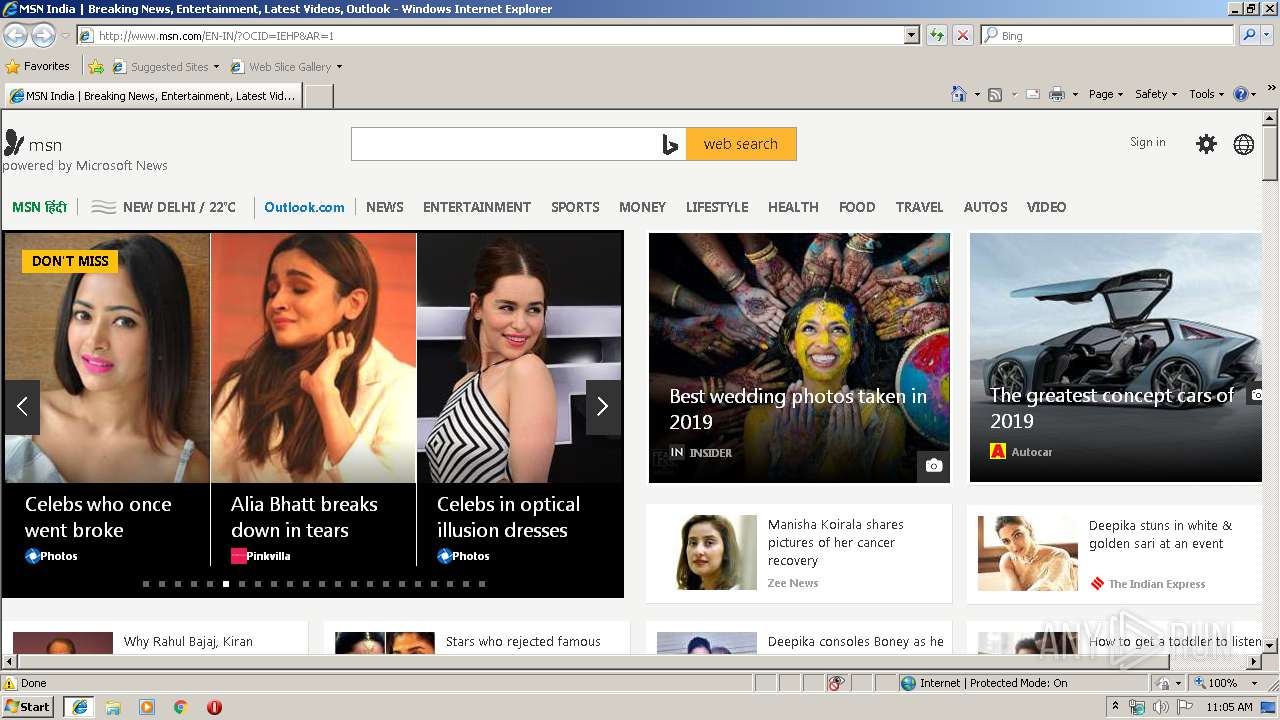Viewport: 1280px width, 720px height.
Task: Click the Read mail envelope icon
Action: [1032, 94]
